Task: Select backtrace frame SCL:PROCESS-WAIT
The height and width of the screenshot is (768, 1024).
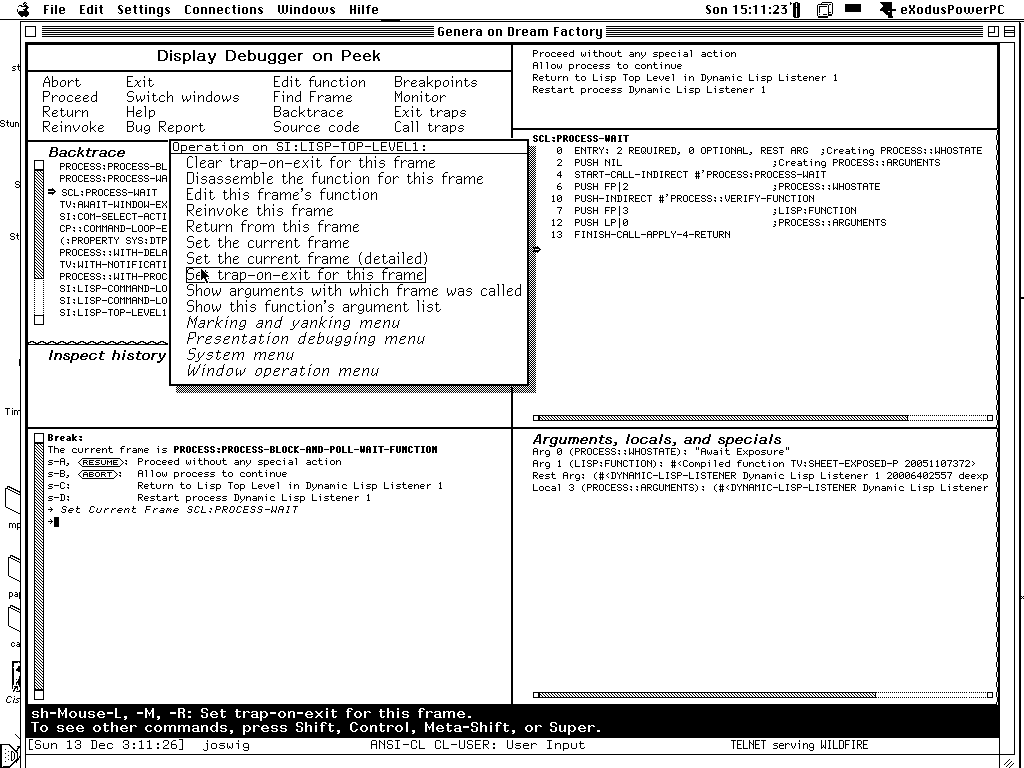Action: coord(109,193)
